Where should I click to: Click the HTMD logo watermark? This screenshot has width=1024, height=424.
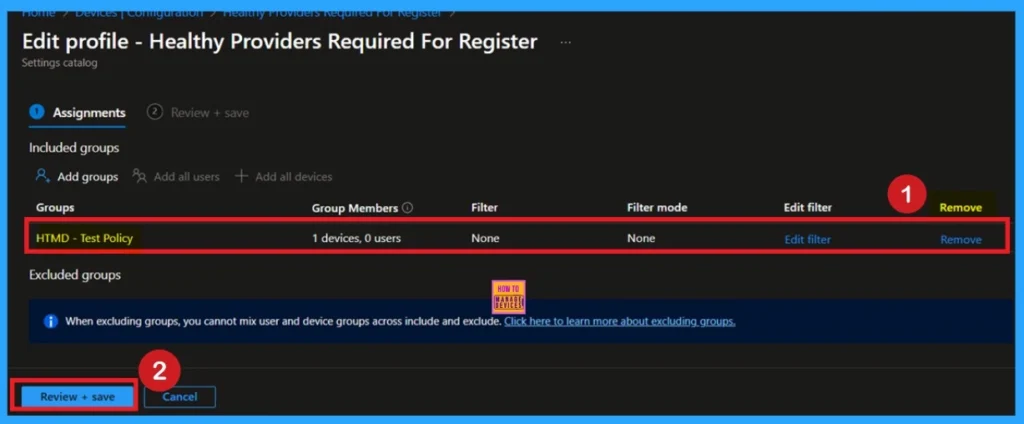tap(509, 296)
